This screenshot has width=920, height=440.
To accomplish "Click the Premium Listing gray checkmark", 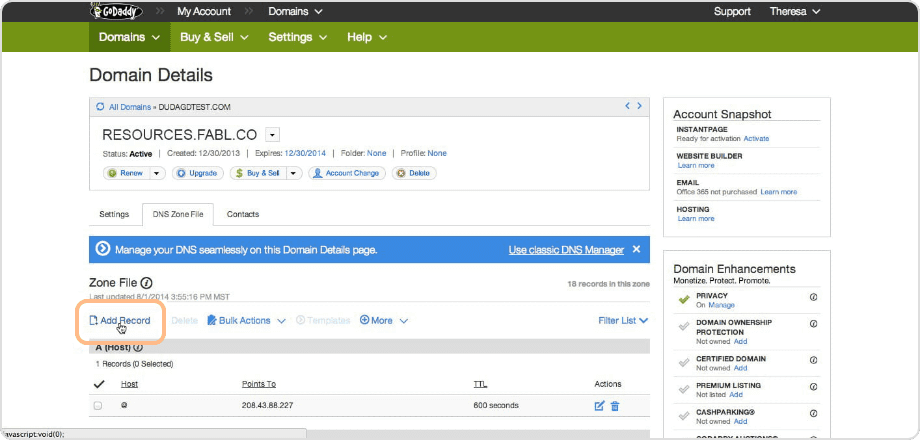I will point(684,389).
